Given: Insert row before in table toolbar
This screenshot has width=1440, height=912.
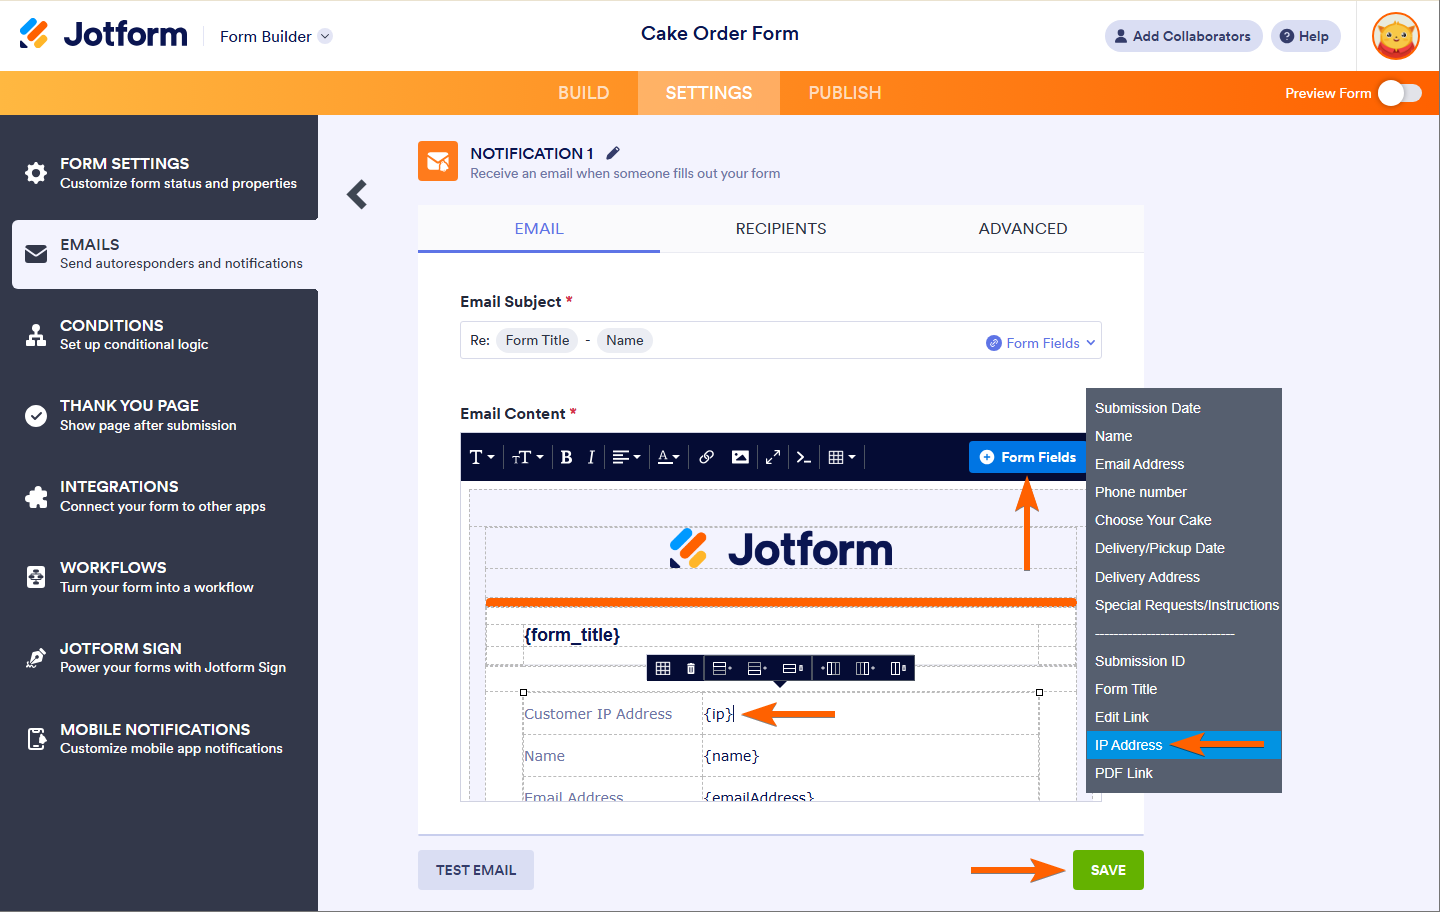Looking at the screenshot, I should pos(722,668).
